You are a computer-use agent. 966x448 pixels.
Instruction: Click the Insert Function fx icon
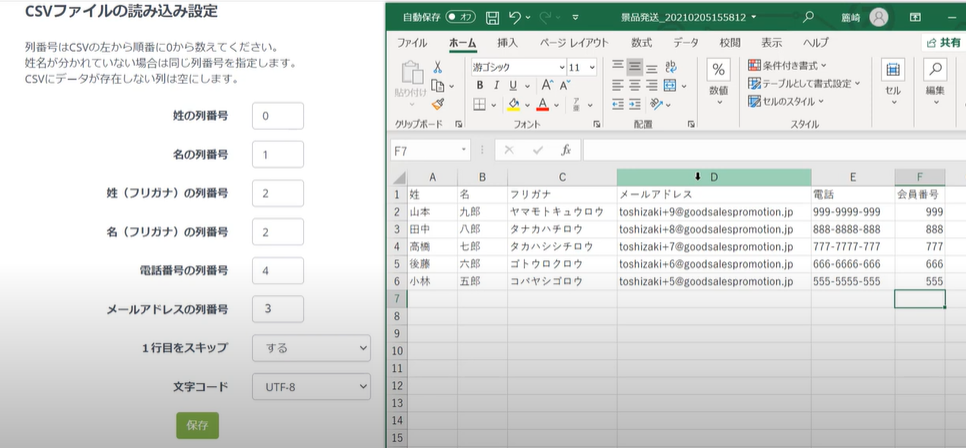tap(566, 150)
